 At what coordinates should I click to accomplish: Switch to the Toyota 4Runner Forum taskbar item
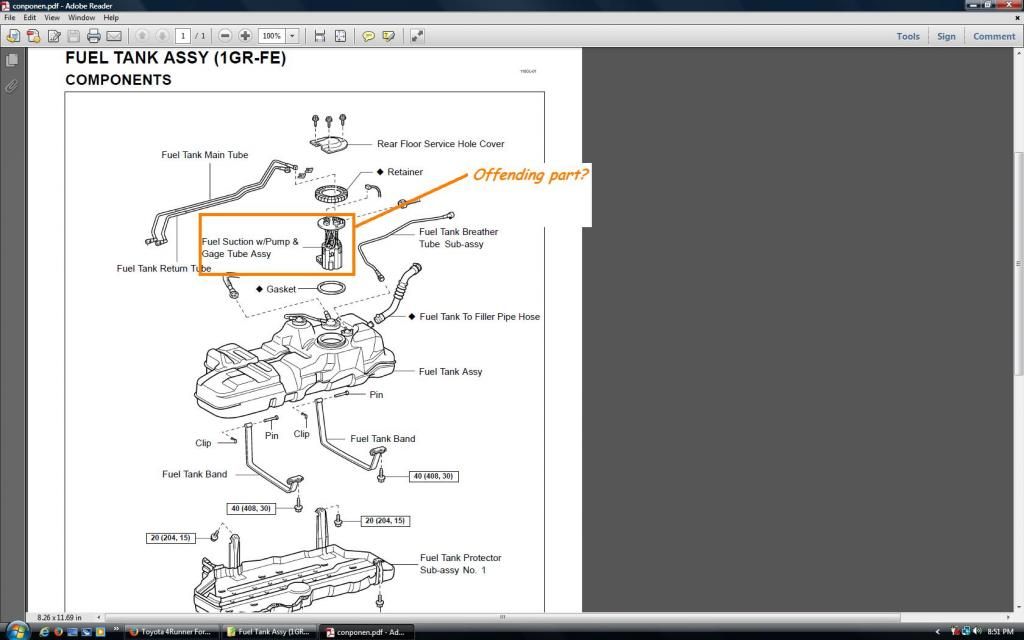[173, 632]
